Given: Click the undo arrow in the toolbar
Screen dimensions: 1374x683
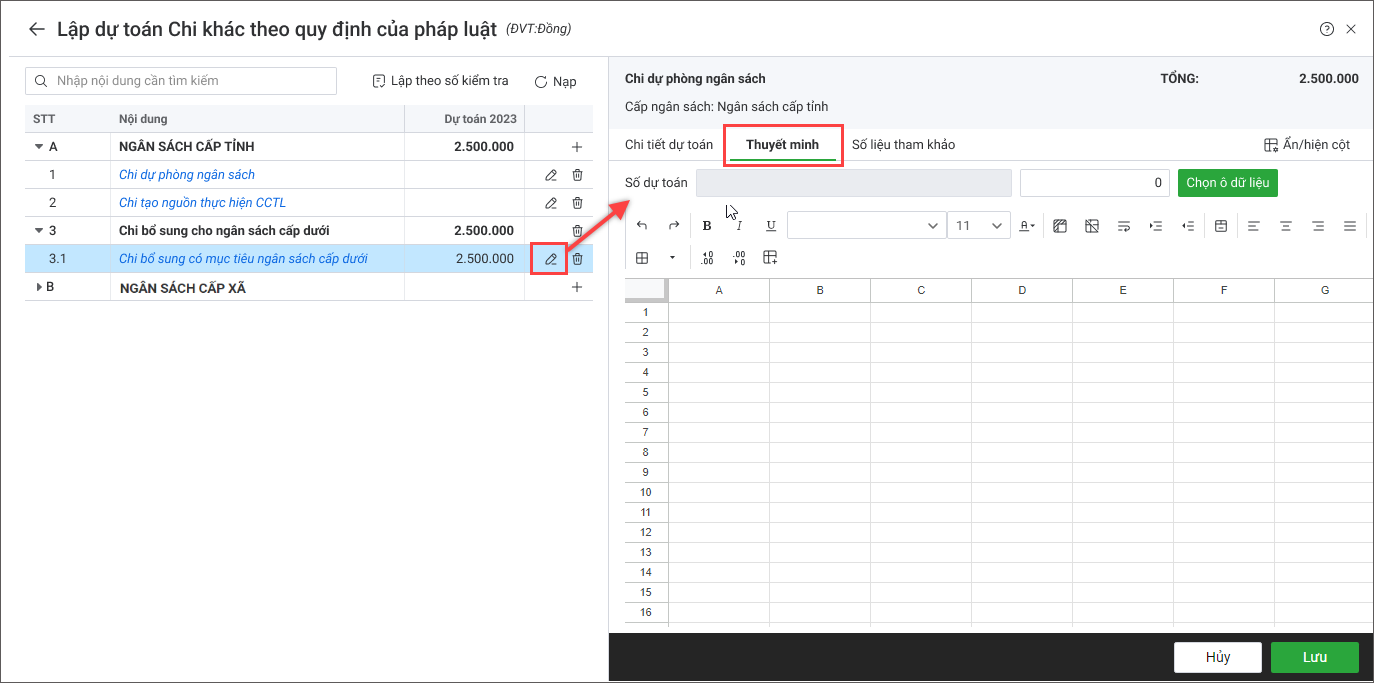Looking at the screenshot, I should 642,226.
